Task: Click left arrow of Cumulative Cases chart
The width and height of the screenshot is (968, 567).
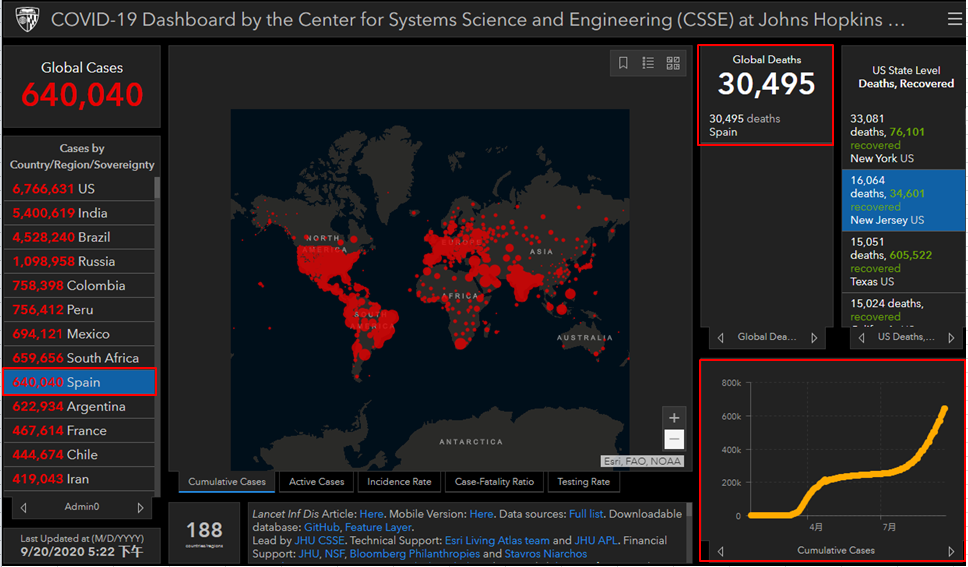Action: point(720,551)
